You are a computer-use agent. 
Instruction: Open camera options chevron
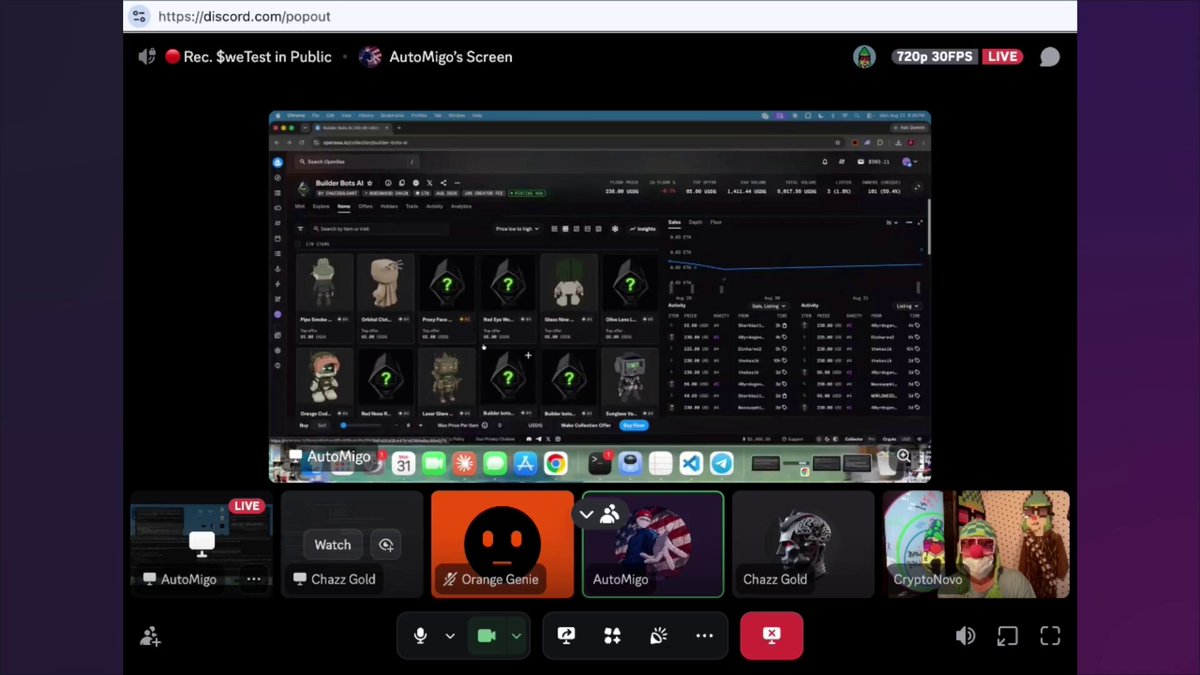click(516, 636)
